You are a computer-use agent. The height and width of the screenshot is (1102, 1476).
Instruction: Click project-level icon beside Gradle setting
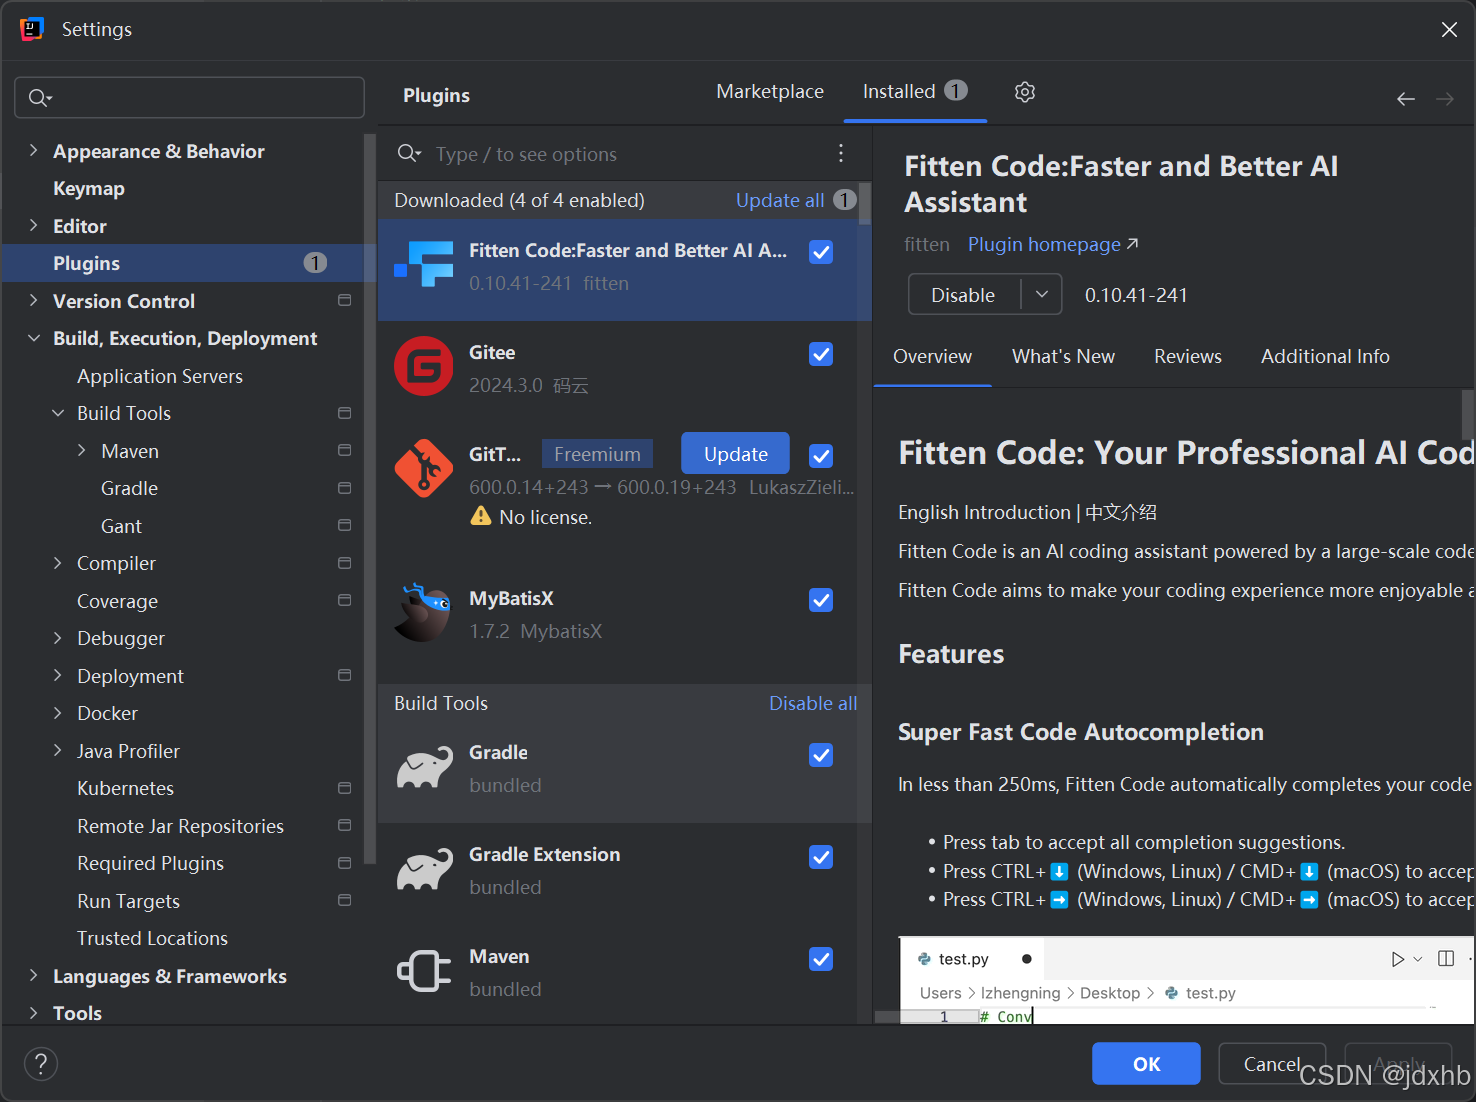pos(345,488)
